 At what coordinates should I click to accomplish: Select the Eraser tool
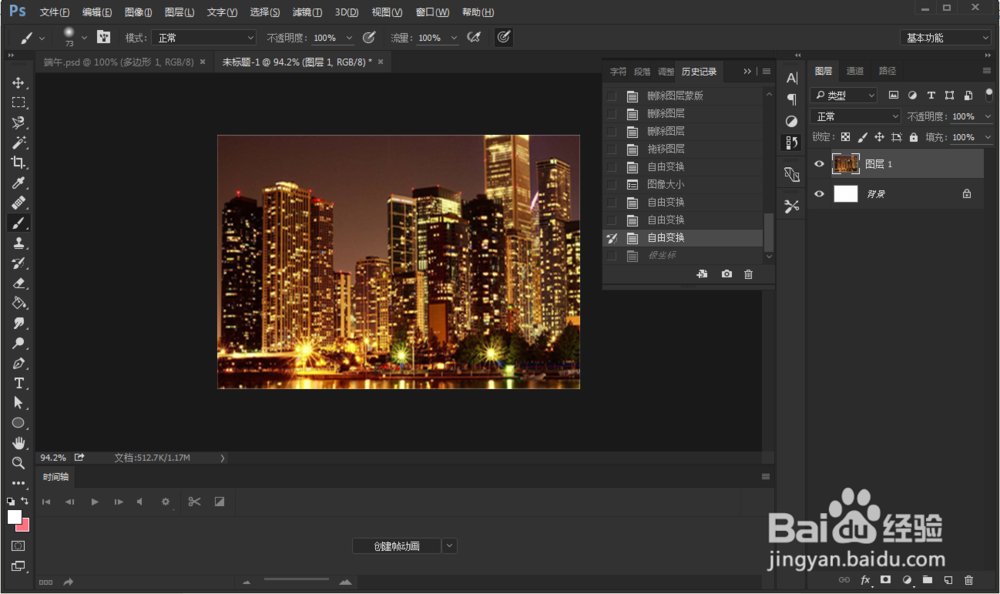click(x=18, y=283)
